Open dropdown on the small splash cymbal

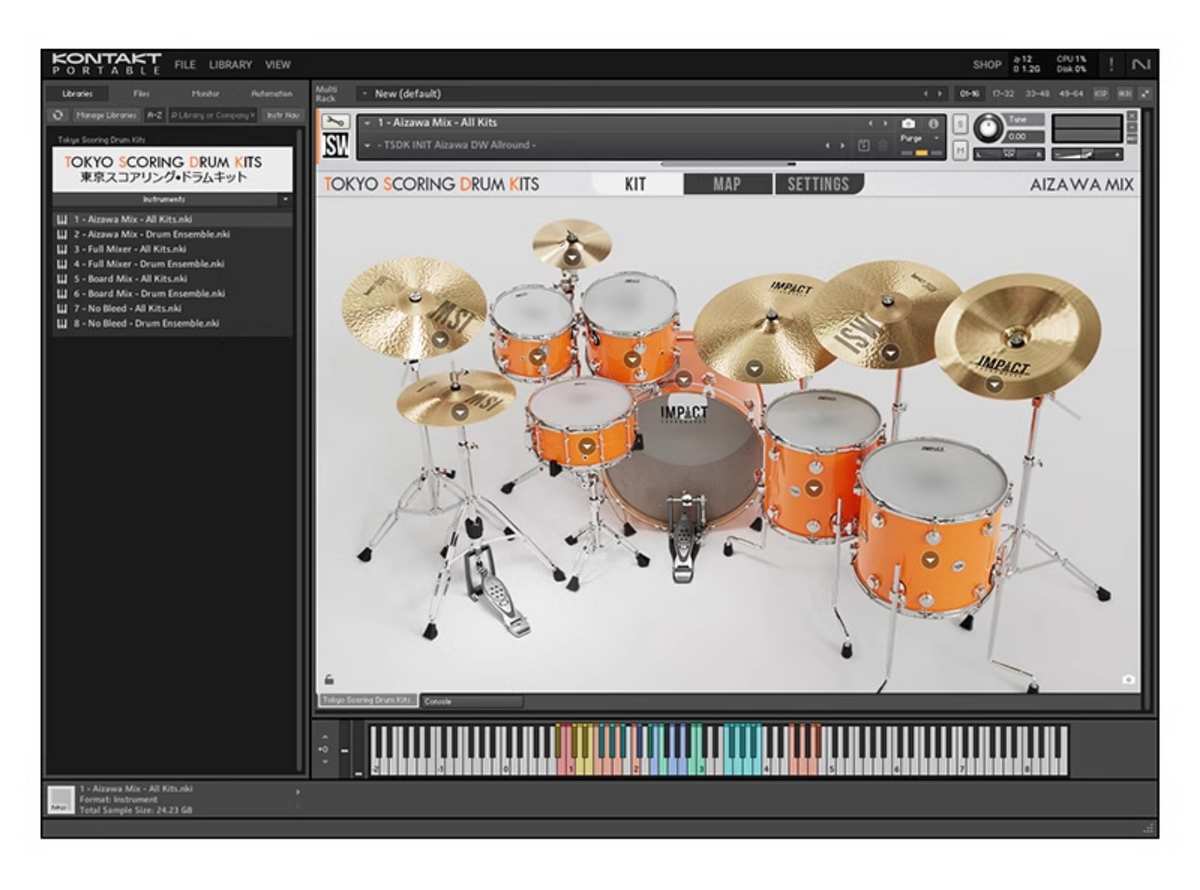click(x=571, y=257)
